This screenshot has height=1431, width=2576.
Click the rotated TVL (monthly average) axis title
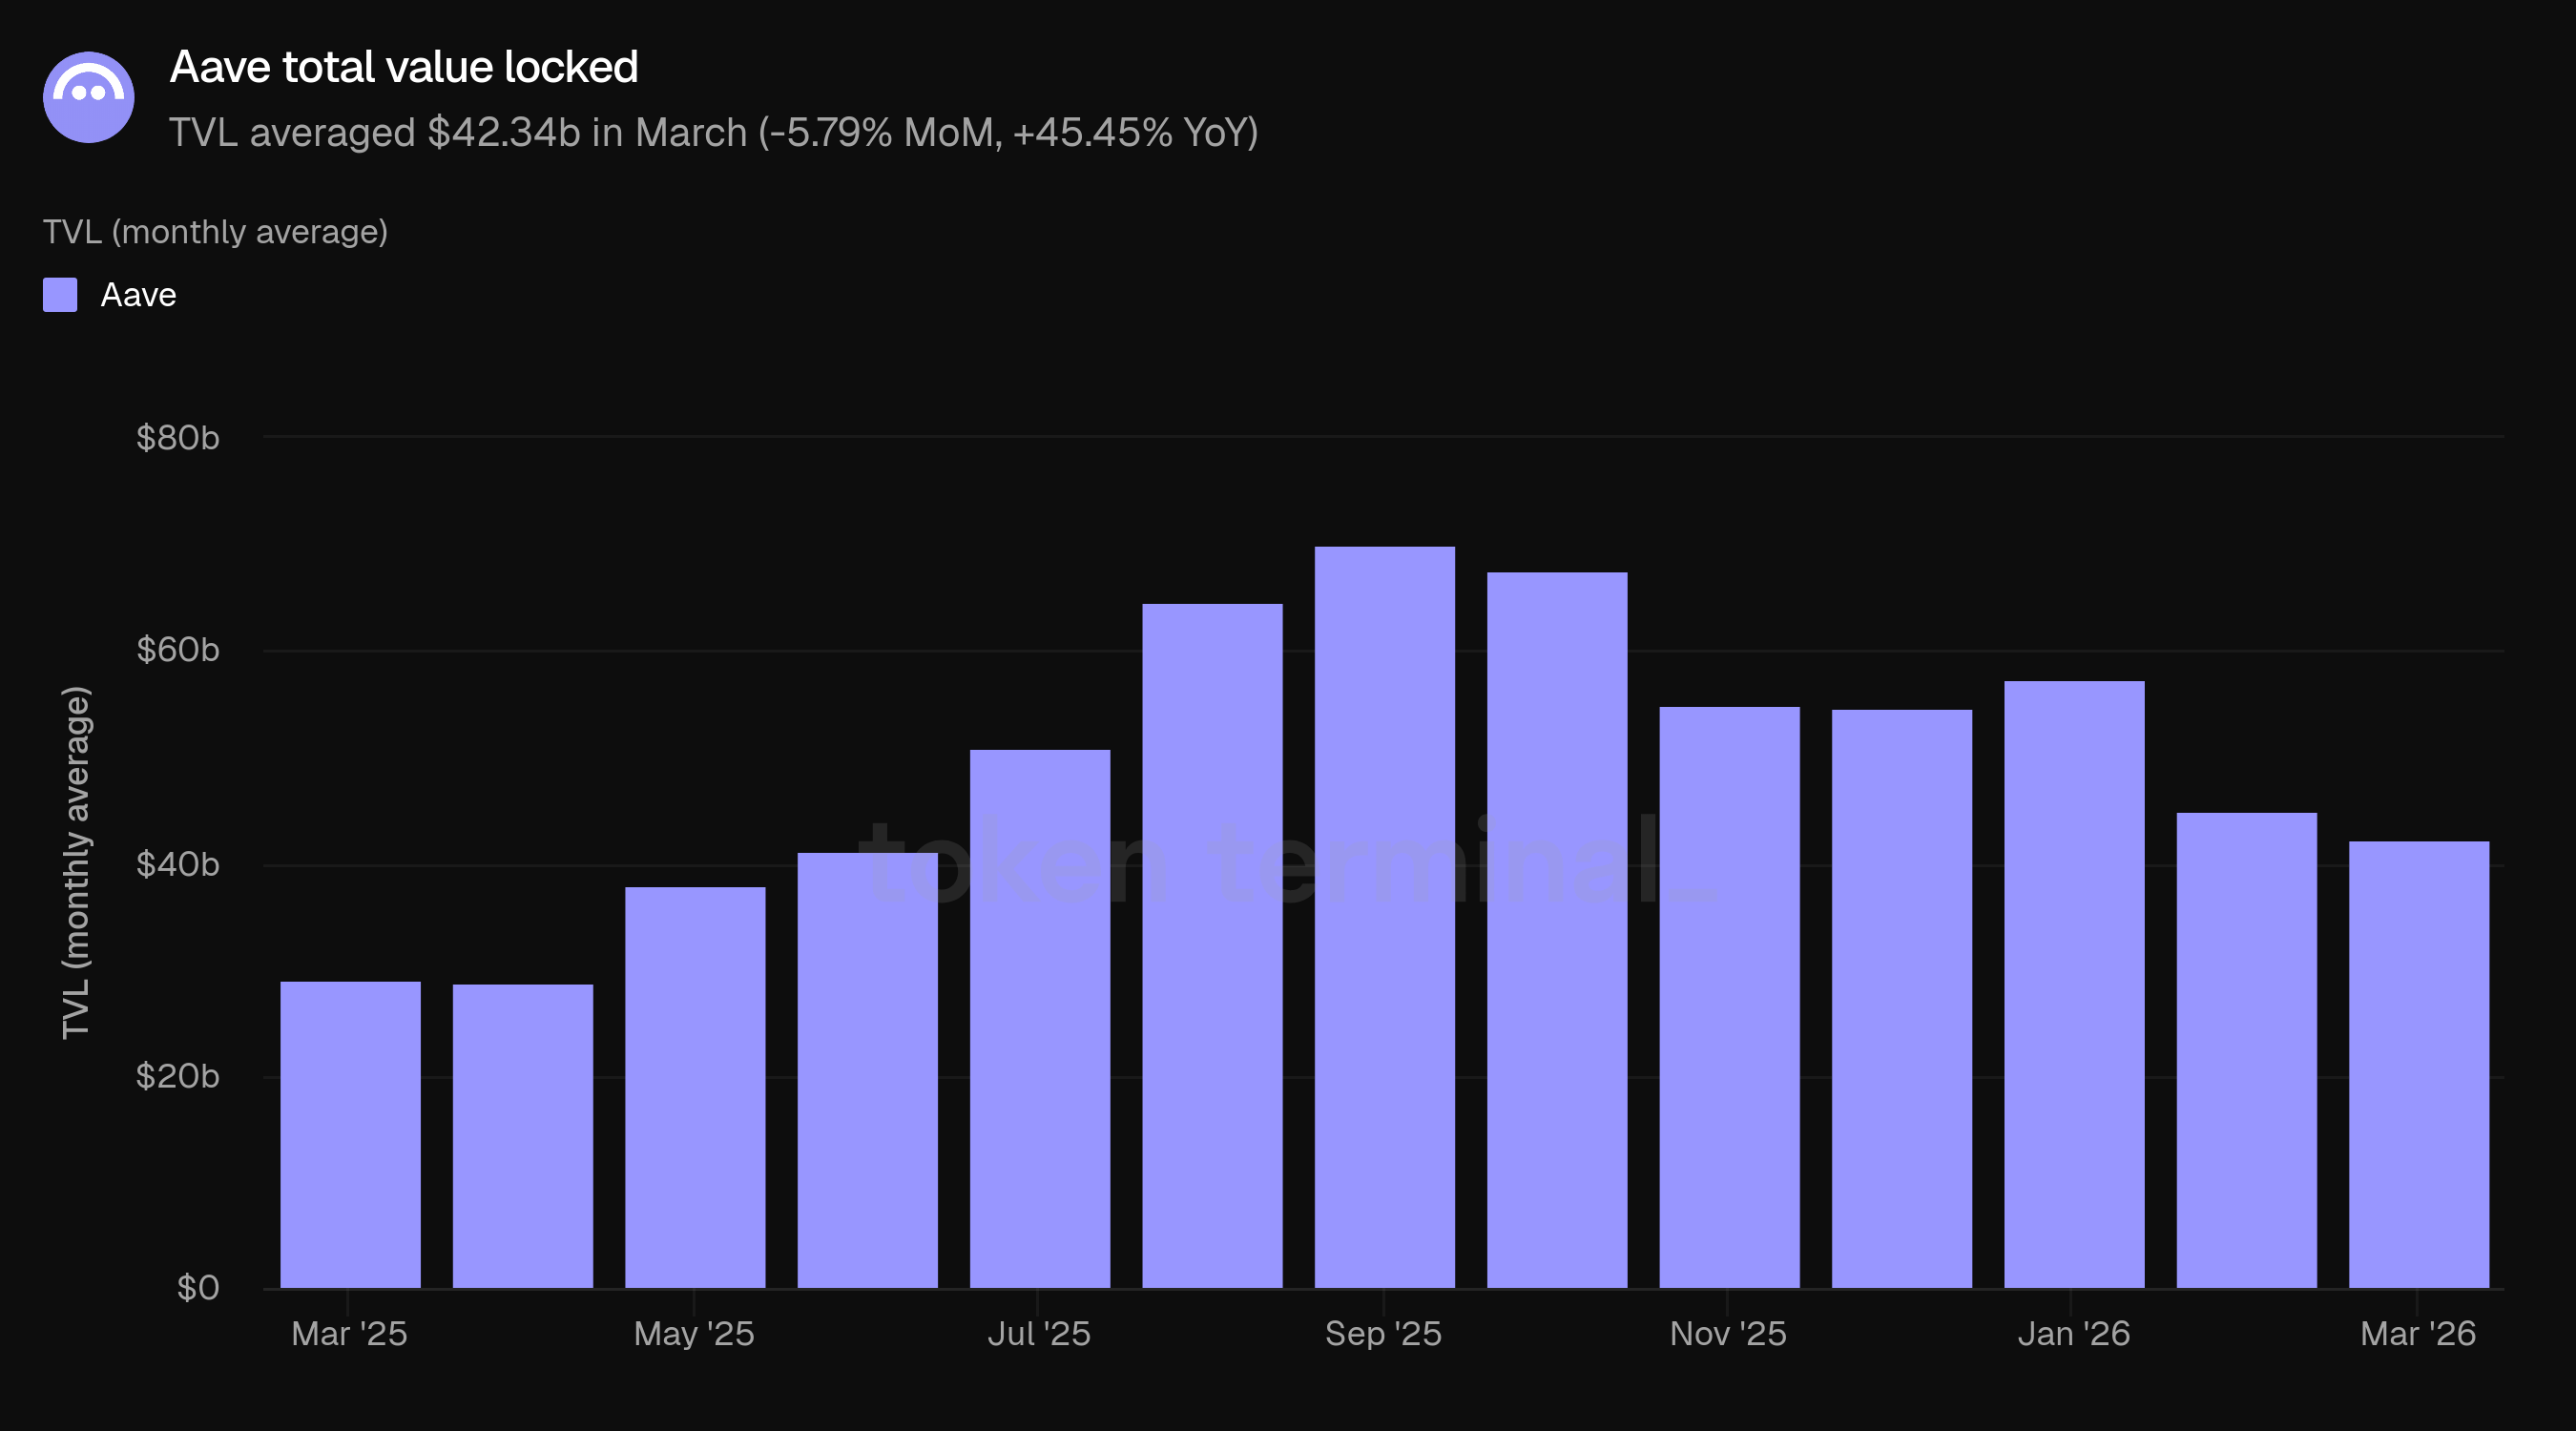76,862
